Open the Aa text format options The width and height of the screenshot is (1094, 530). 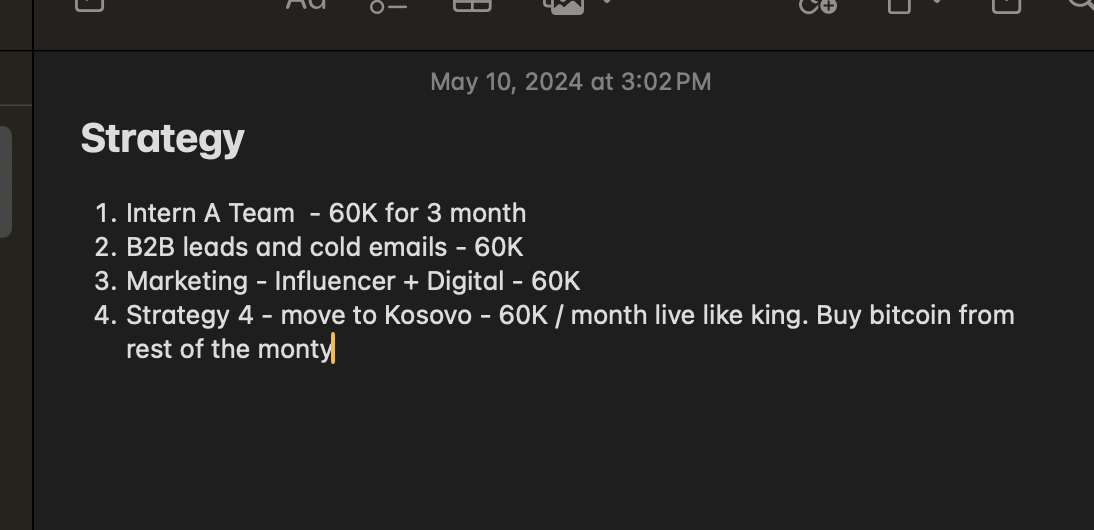click(x=306, y=4)
